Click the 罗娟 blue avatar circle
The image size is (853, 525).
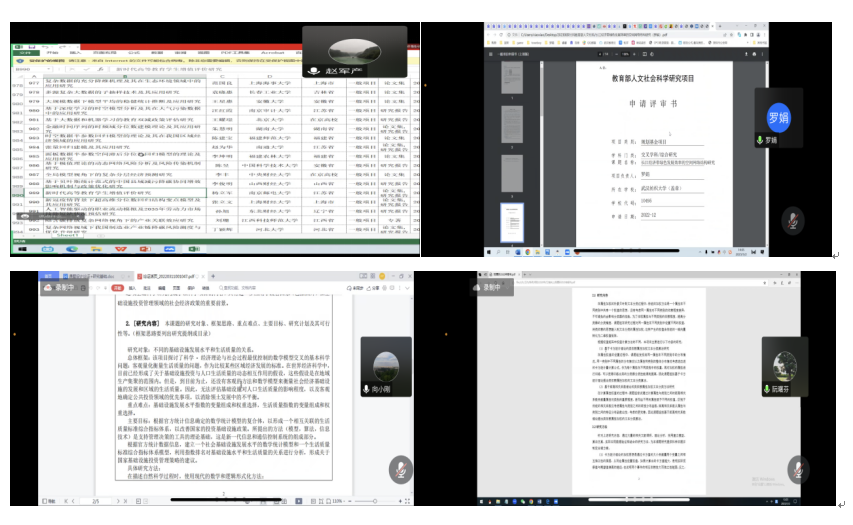pyautogui.click(x=778, y=117)
